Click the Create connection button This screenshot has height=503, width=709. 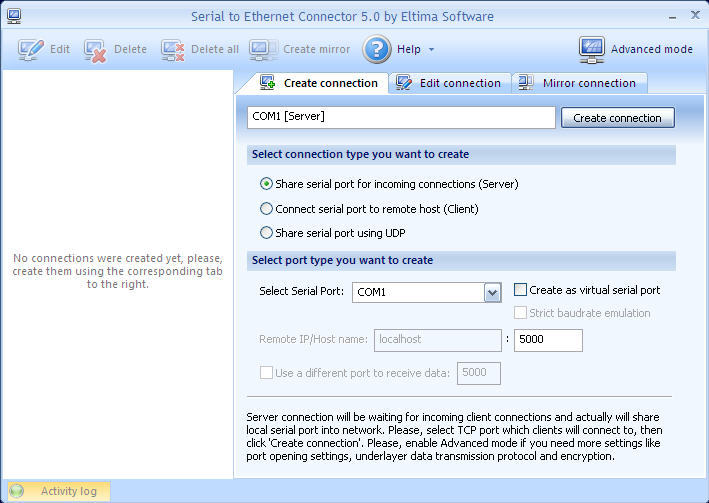[x=618, y=118]
